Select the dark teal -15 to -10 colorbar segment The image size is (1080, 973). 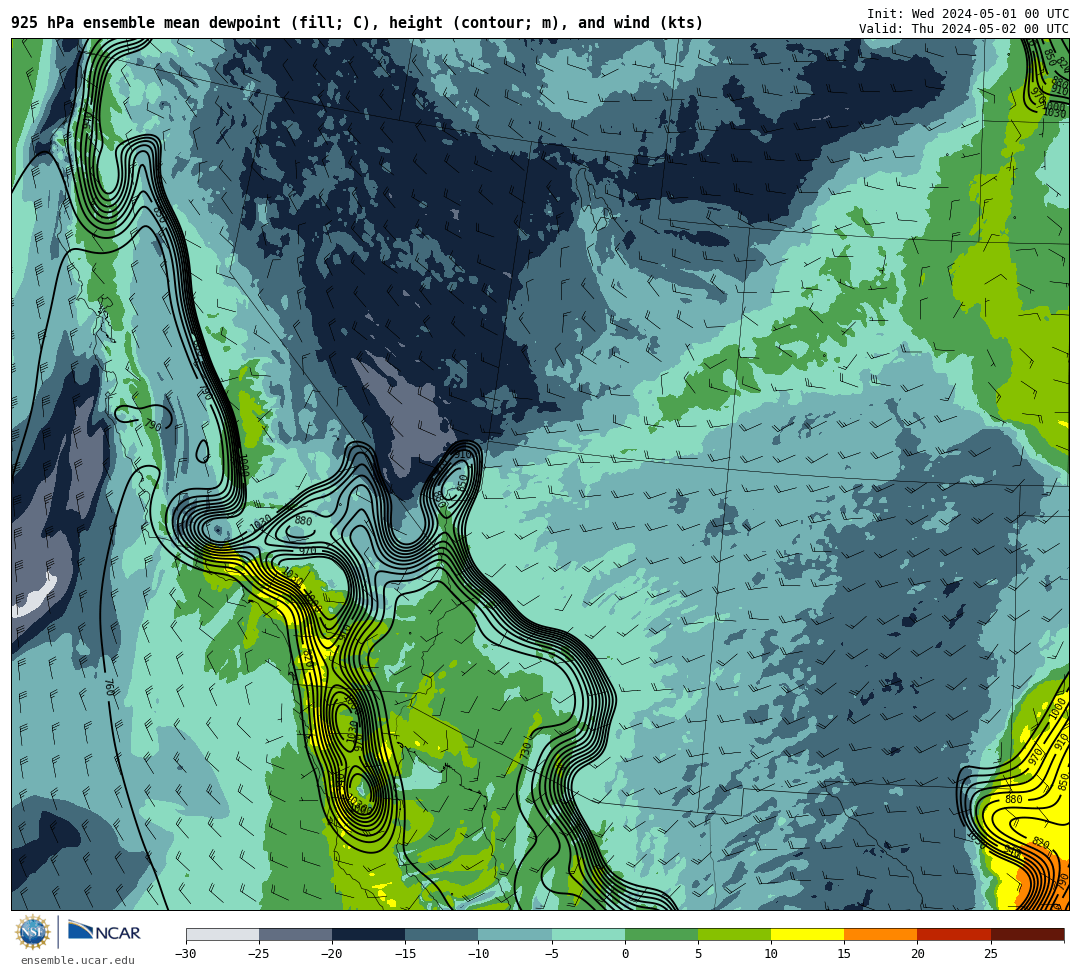442,934
